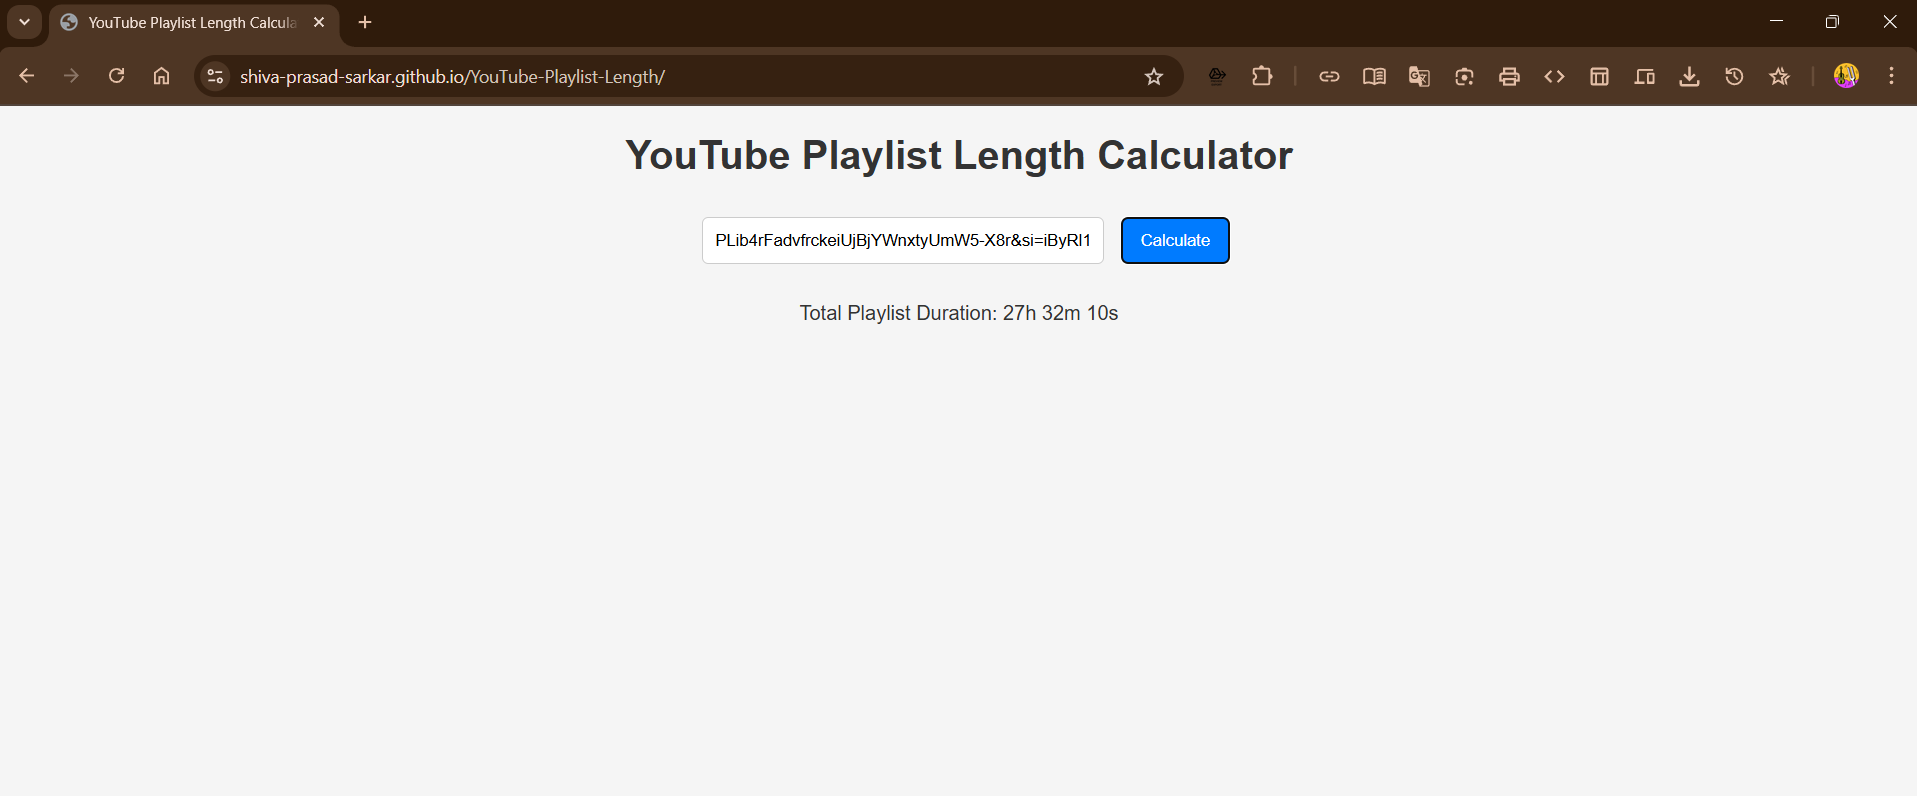Open the Downloads toolbar icon
Screen dimensions: 1917x796
1689,76
